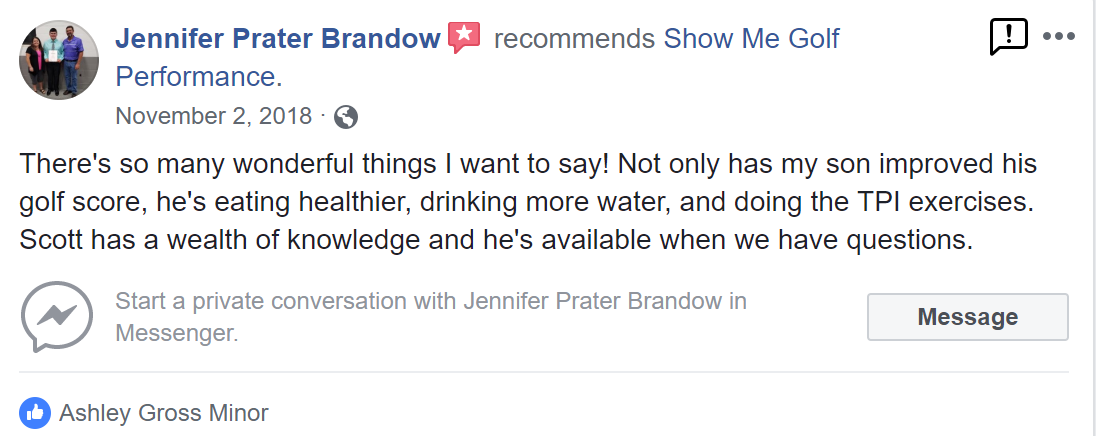Click the 'Performance.' link text
The image size is (1096, 436).
pos(199,76)
